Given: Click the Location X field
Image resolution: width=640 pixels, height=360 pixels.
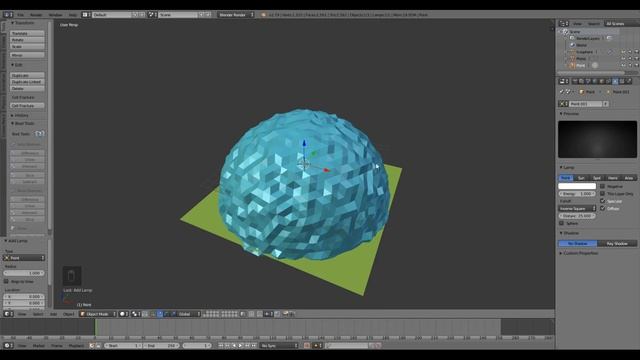Looking at the screenshot, I should coord(24,297).
